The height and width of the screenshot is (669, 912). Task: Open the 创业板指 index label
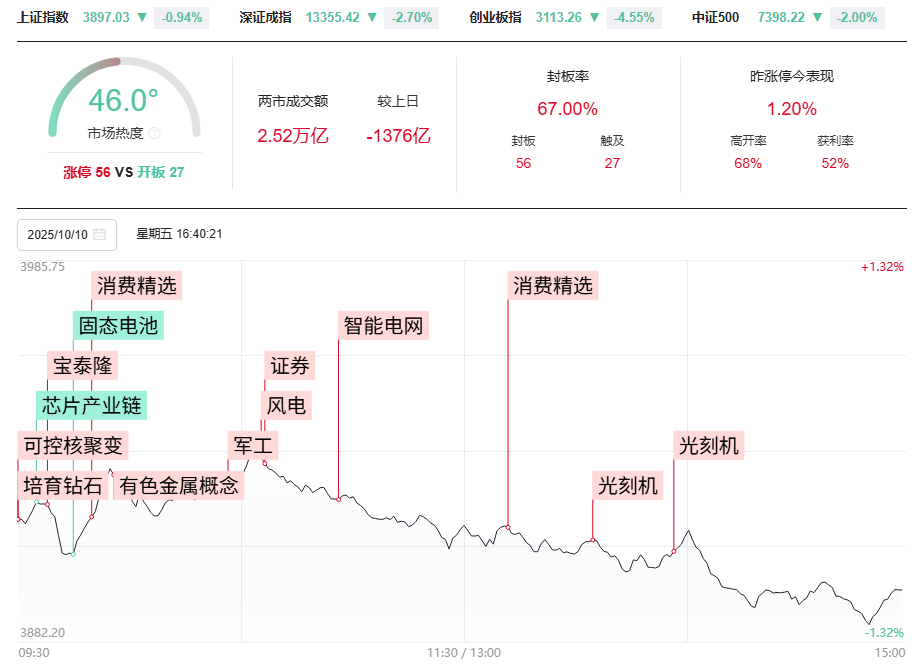click(495, 17)
